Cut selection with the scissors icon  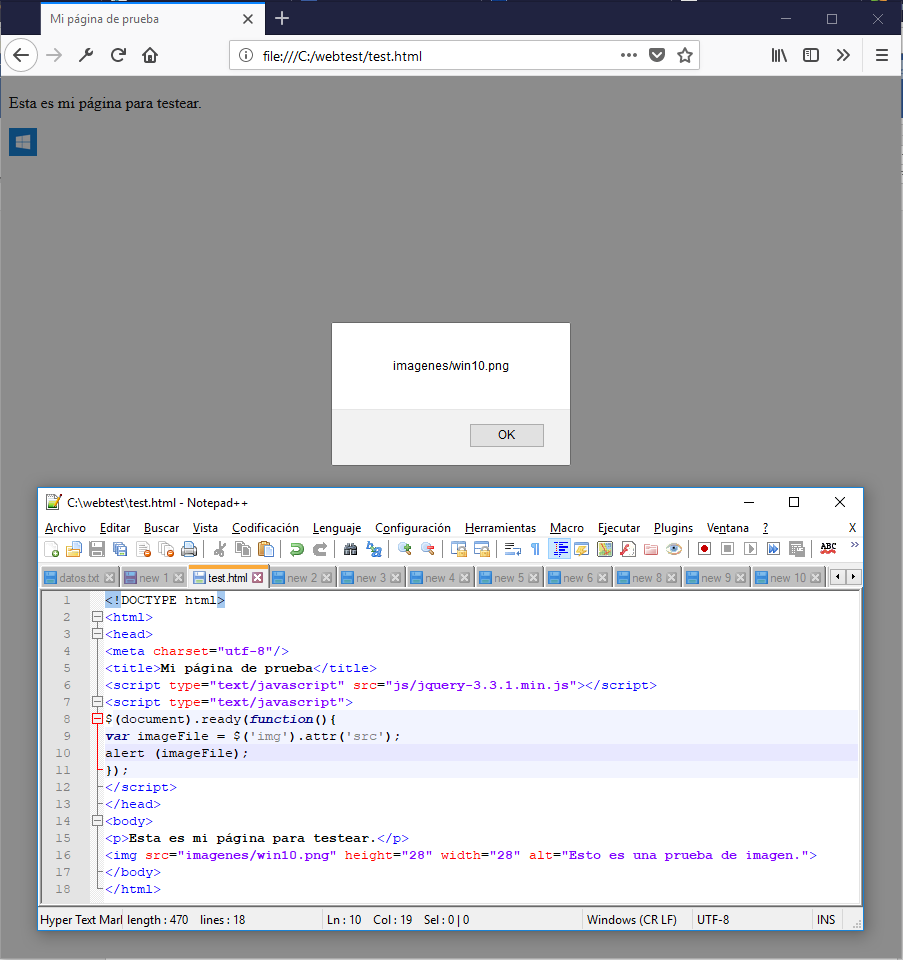[x=220, y=549]
